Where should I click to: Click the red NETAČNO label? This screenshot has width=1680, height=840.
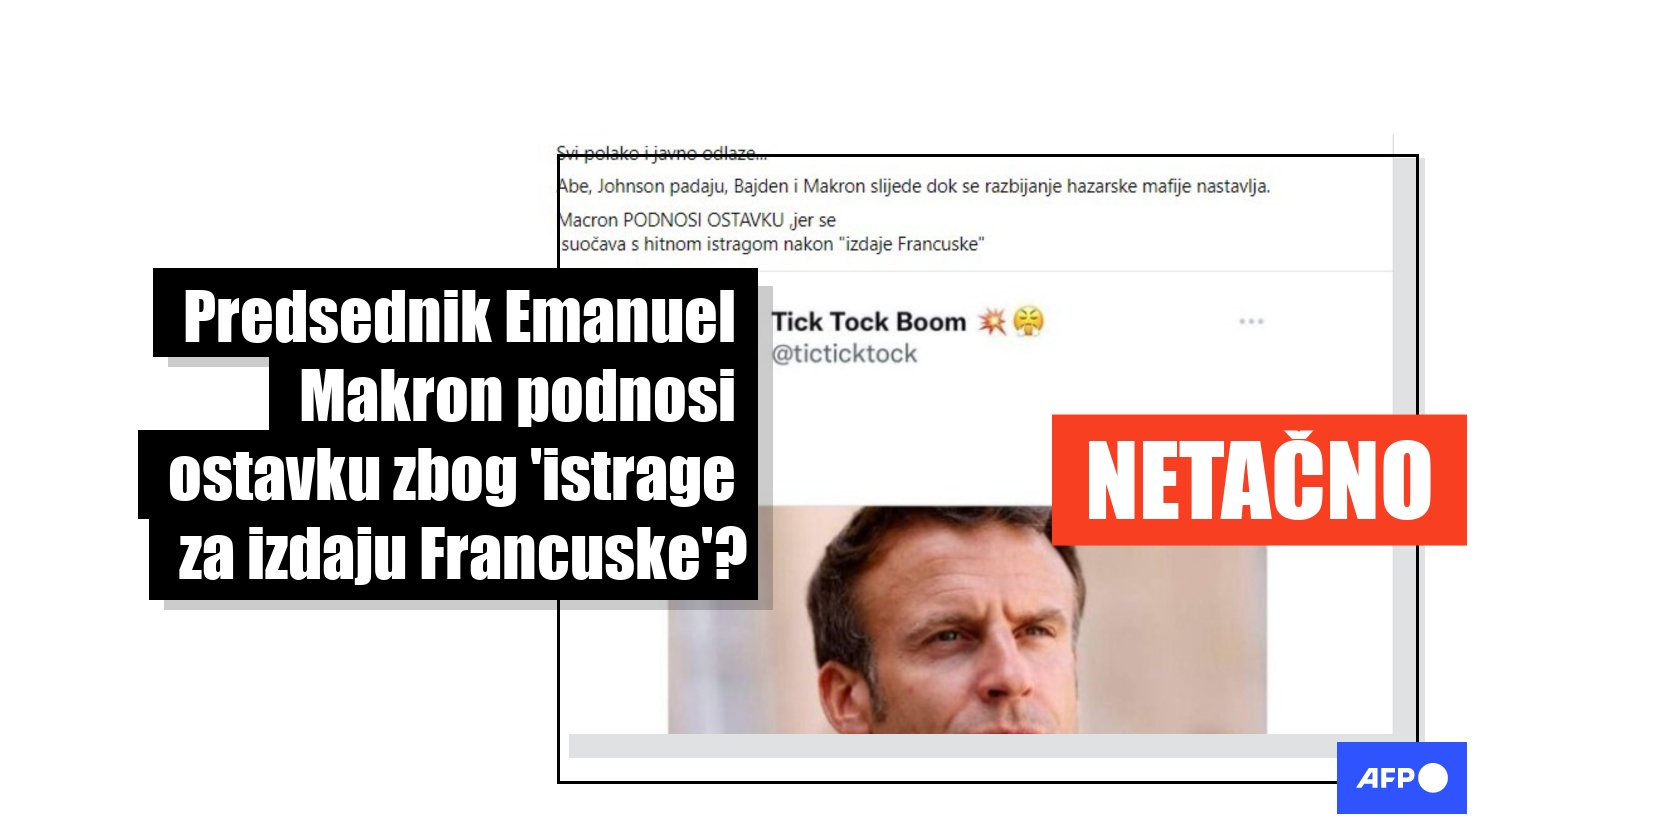point(1259,480)
